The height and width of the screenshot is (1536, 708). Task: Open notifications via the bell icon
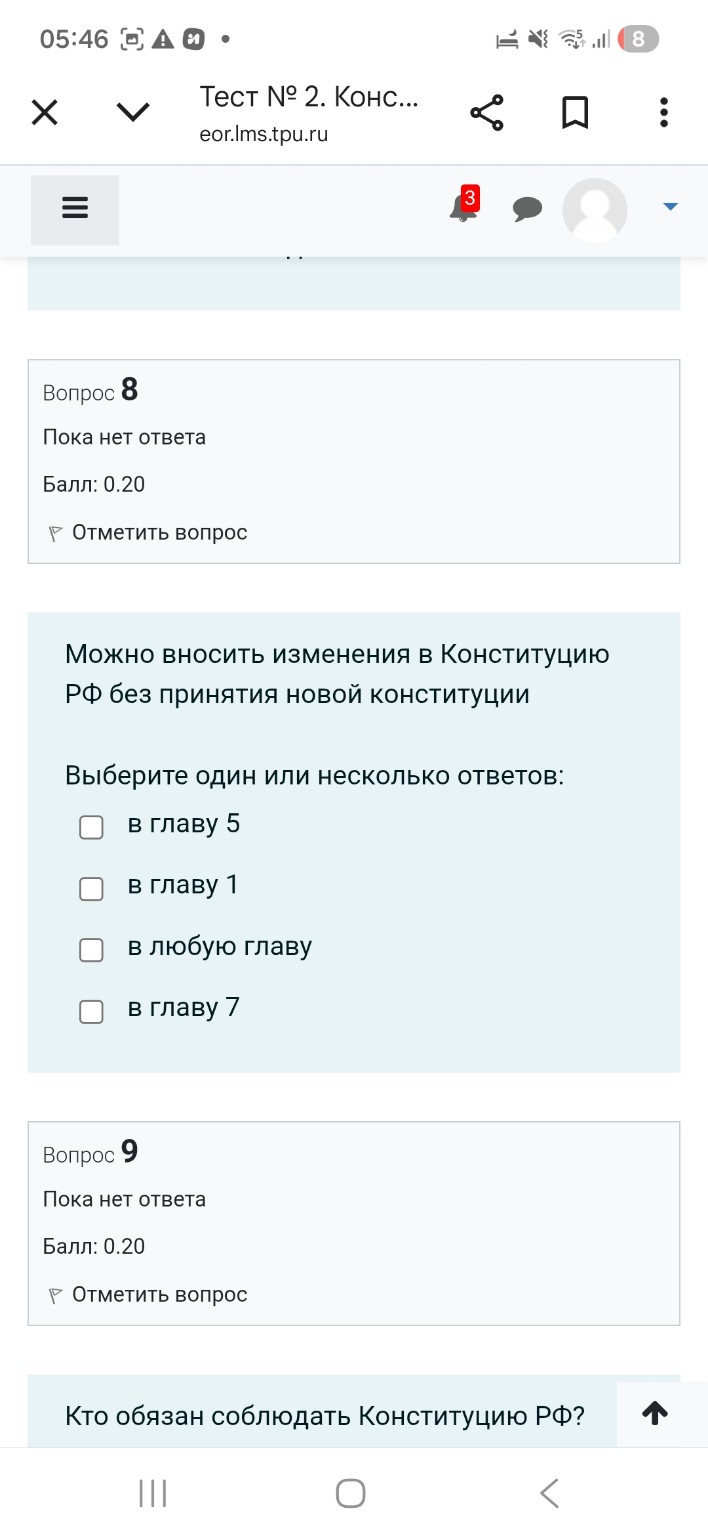click(462, 210)
